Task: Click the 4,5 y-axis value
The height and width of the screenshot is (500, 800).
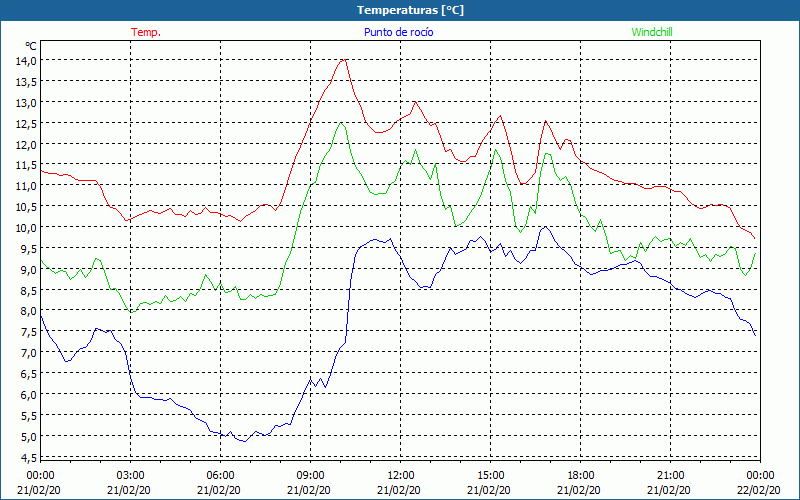Action: tap(29, 457)
